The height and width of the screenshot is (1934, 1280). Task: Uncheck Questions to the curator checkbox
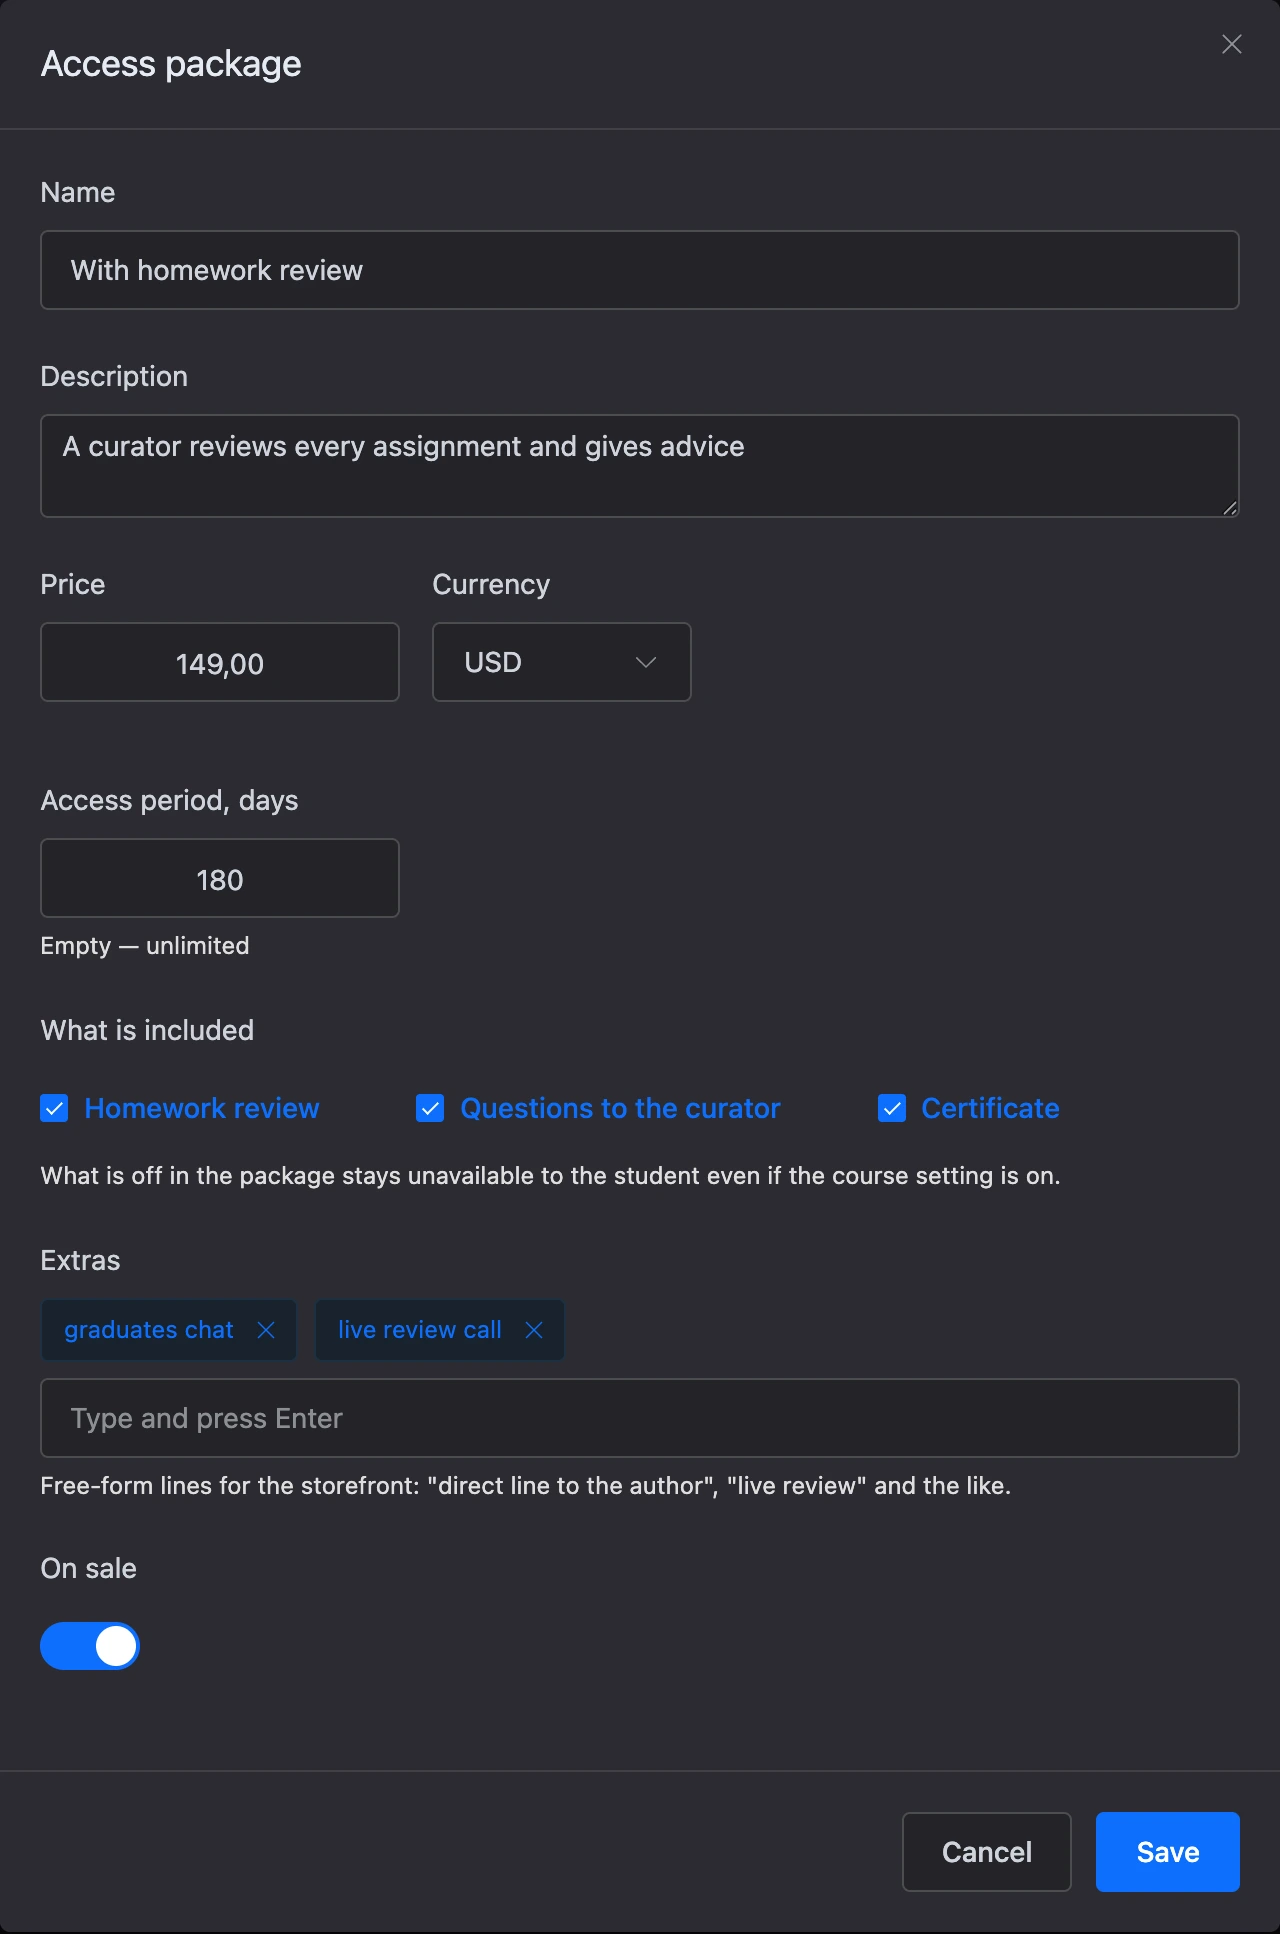[430, 1108]
